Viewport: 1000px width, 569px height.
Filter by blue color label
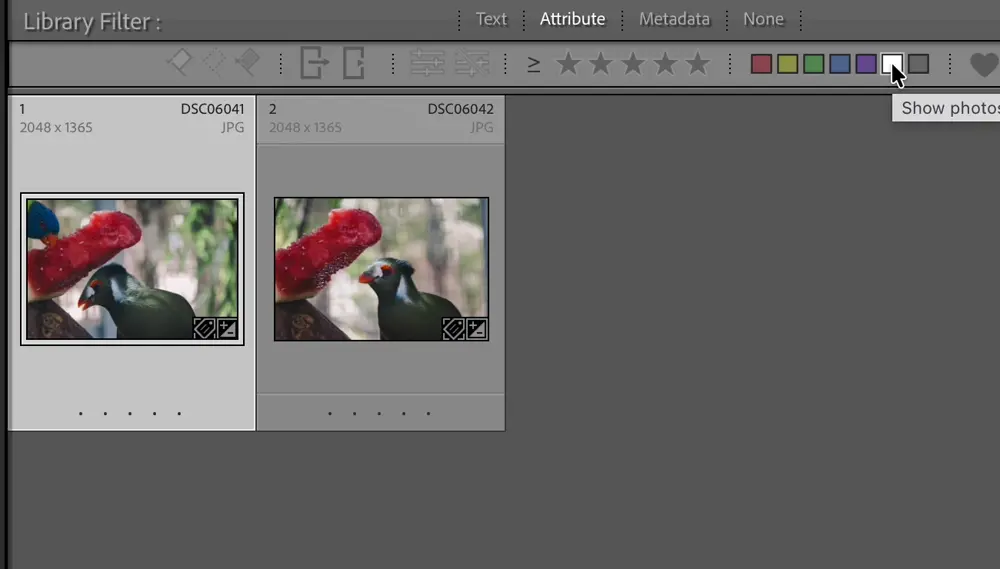coord(840,64)
